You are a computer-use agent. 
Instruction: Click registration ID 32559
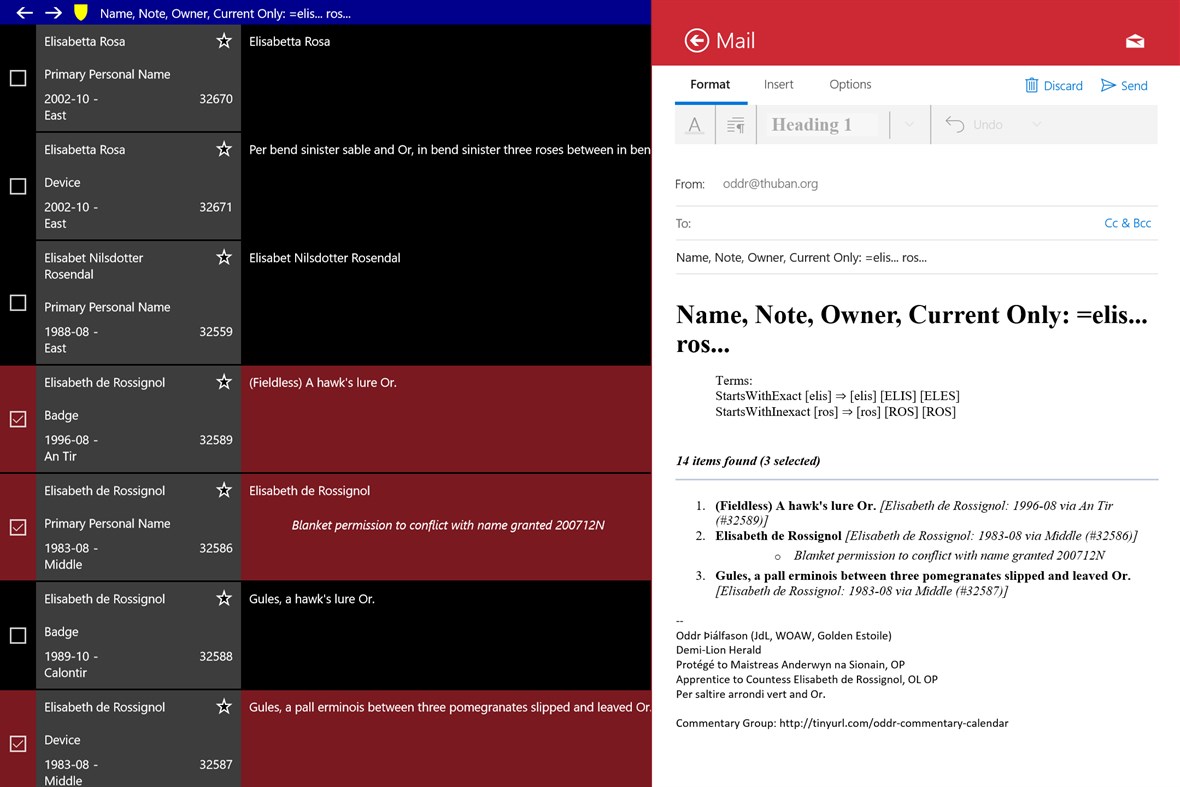click(216, 332)
